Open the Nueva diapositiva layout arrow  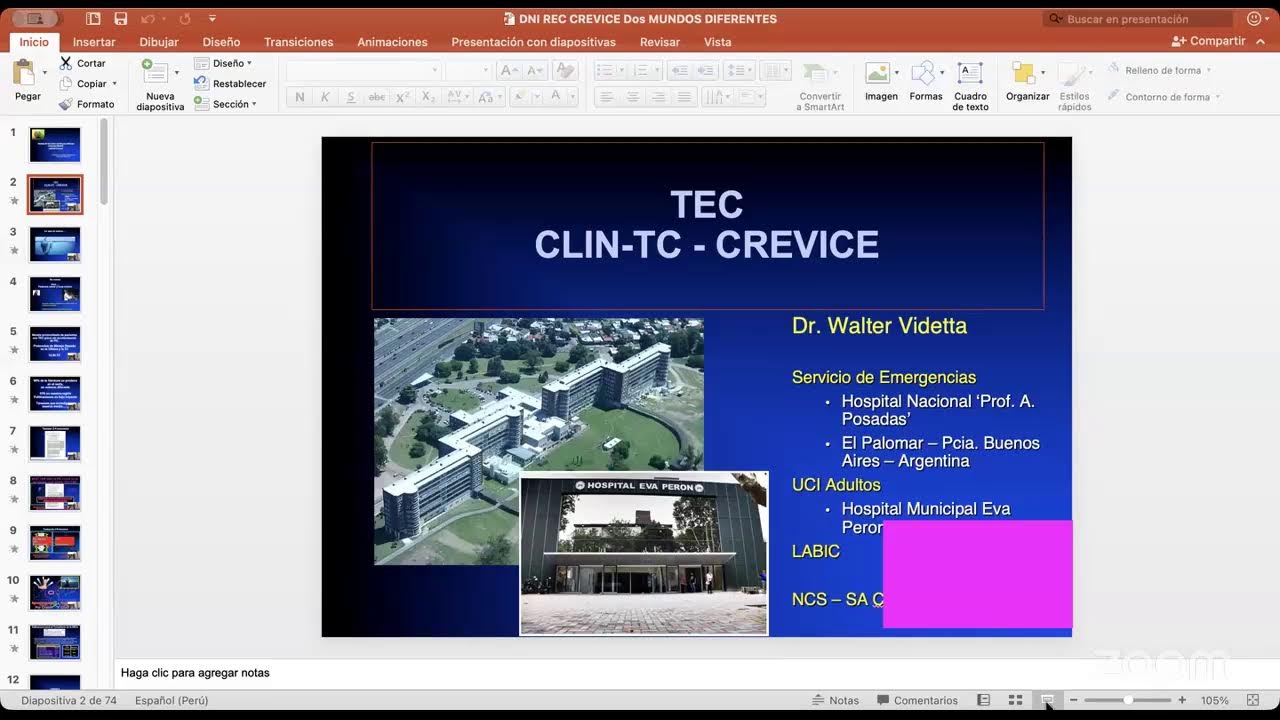pos(177,73)
